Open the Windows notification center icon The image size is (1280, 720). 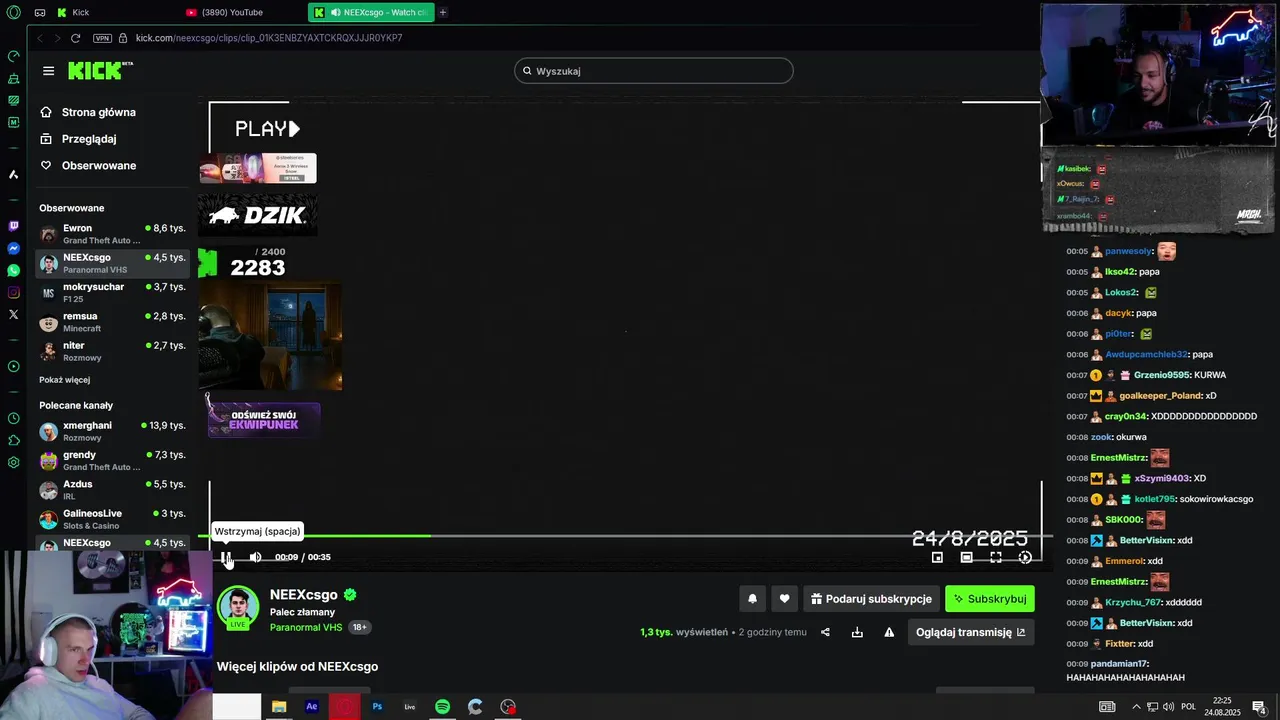(1259, 707)
